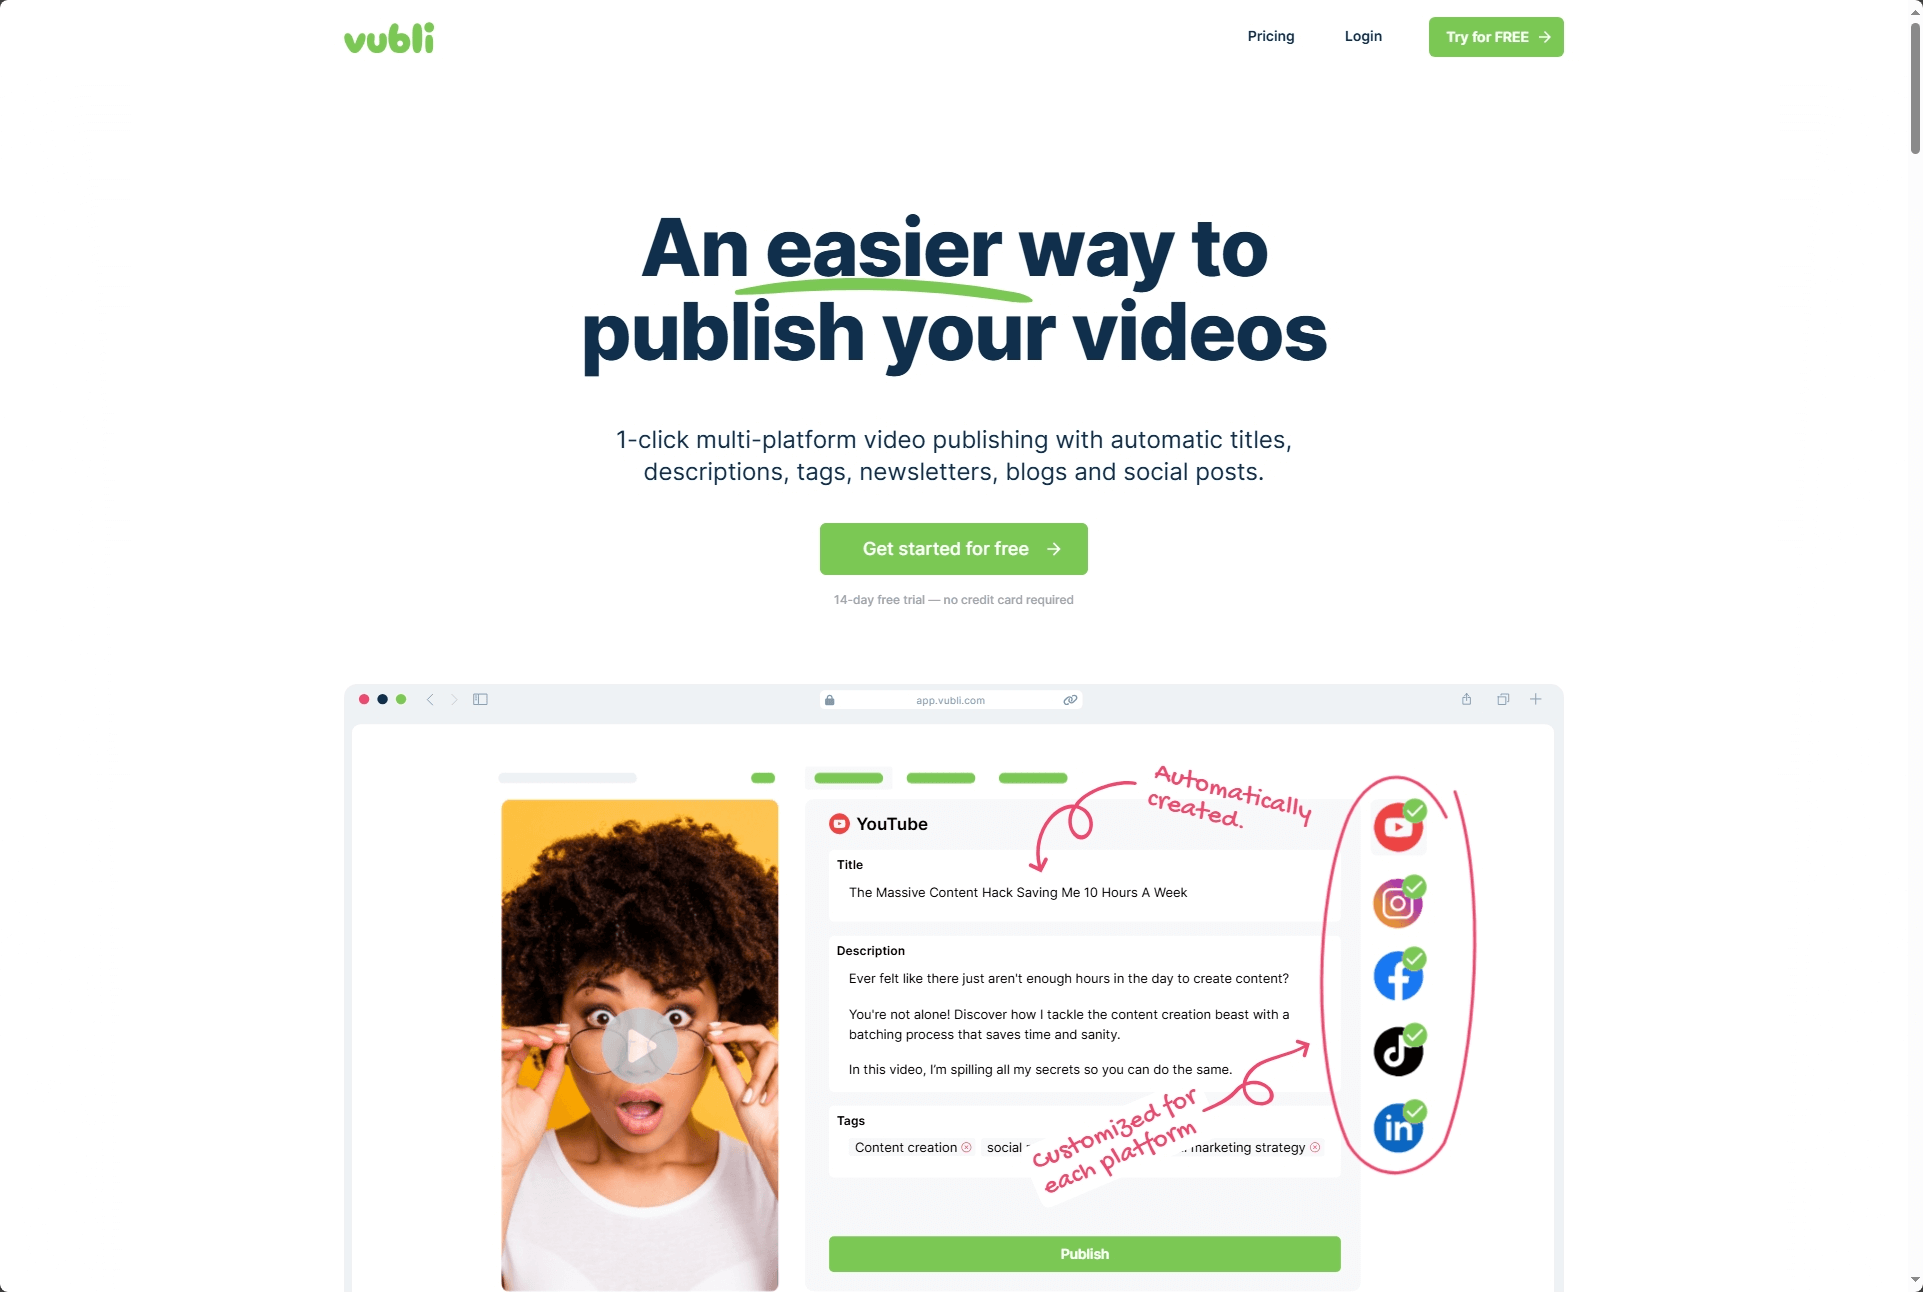Click the Vubli logo in the navbar
Image resolution: width=1923 pixels, height=1292 pixels.
389,36
